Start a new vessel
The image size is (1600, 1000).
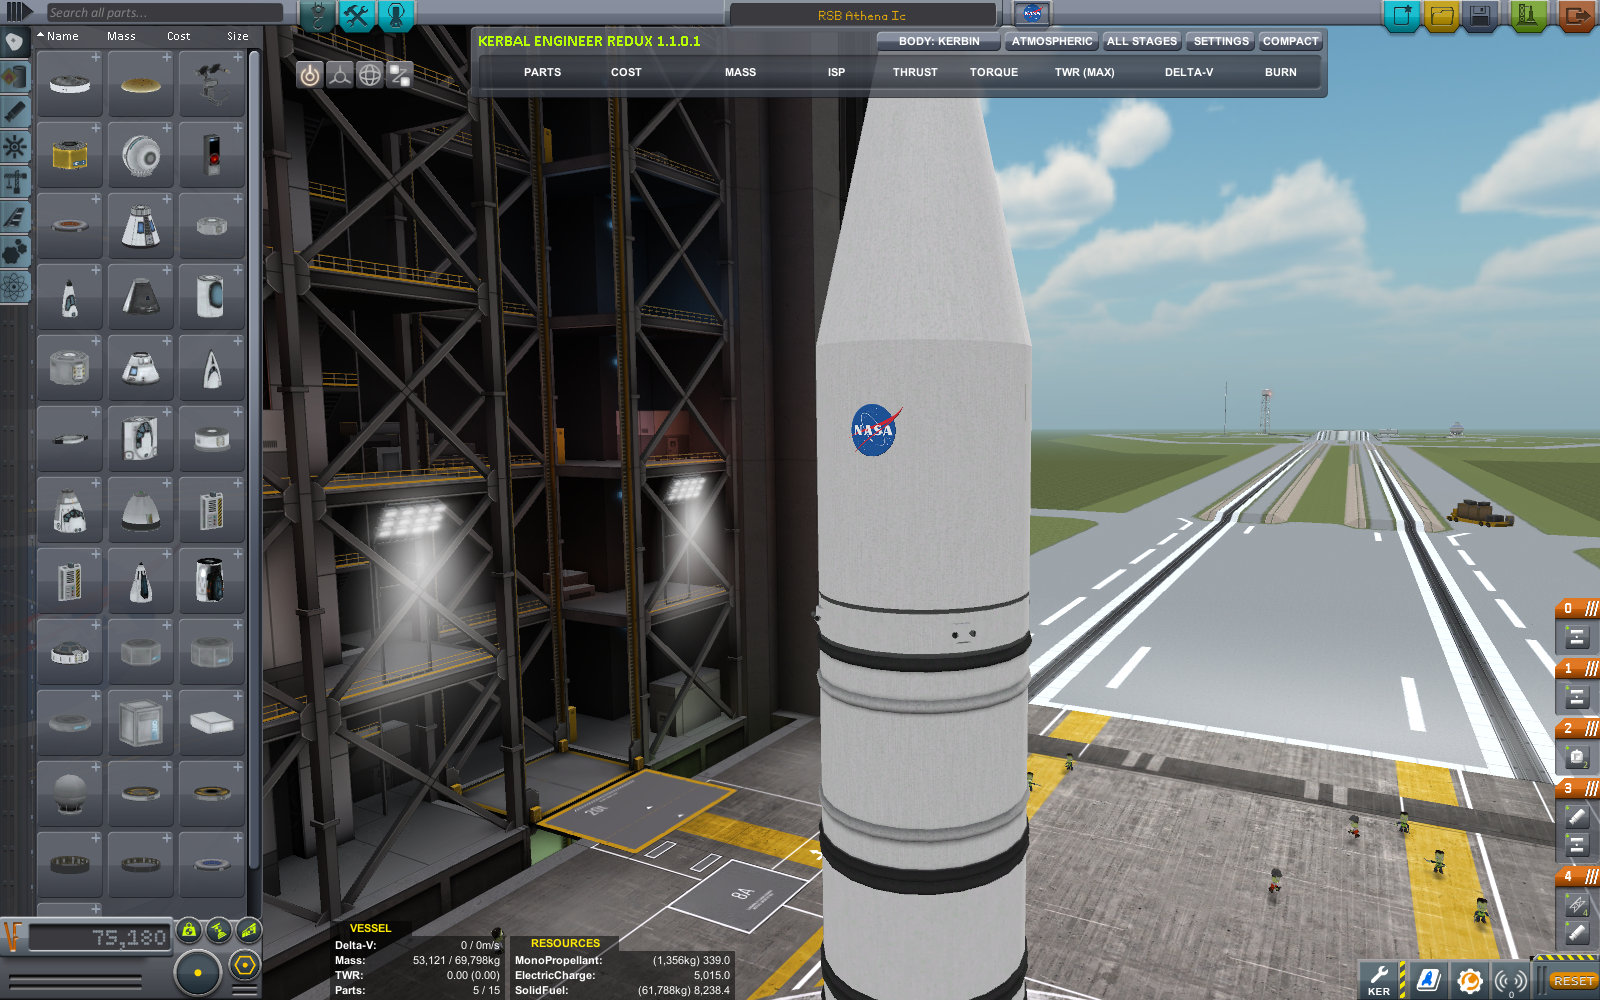[1402, 16]
